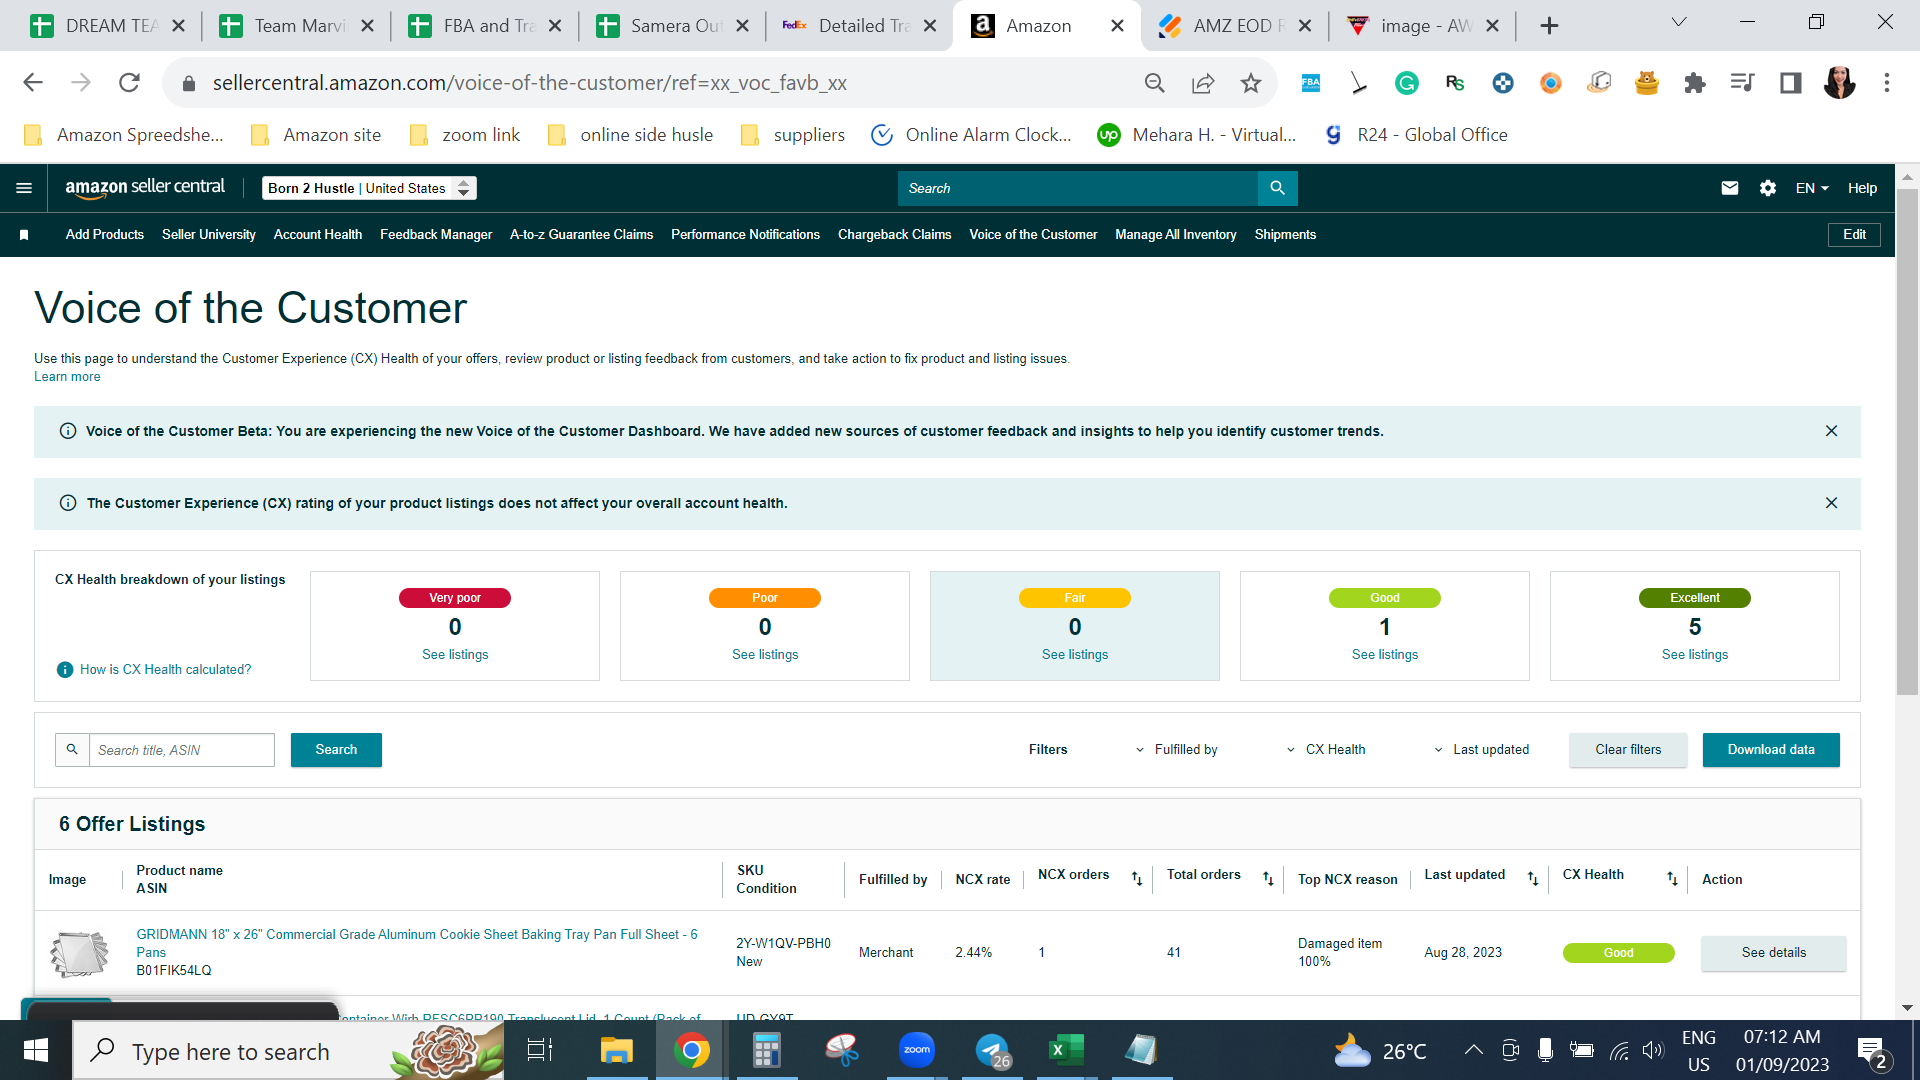The height and width of the screenshot is (1080, 1920).
Task: Open Zoom from the taskbar
Action: click(x=917, y=1050)
